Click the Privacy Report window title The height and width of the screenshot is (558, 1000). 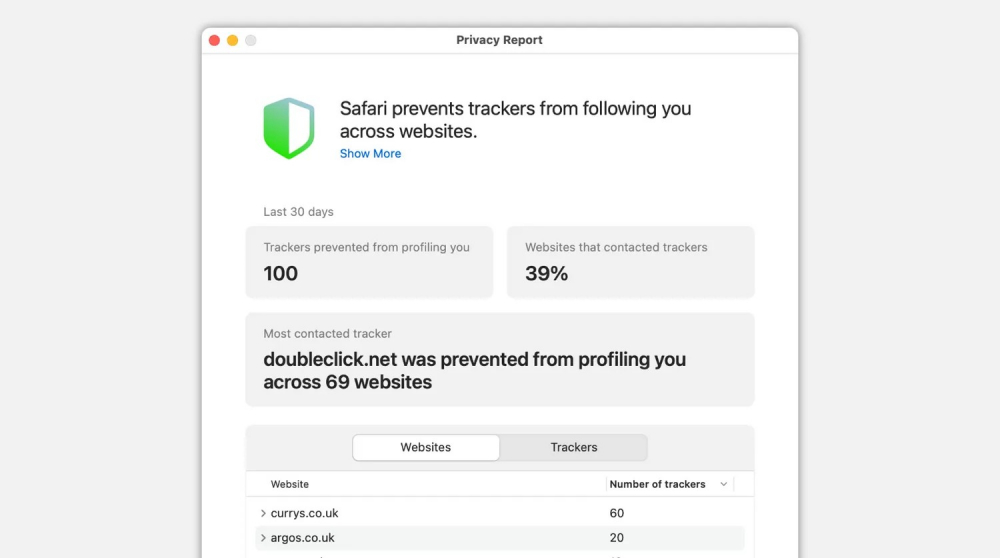[499, 40]
